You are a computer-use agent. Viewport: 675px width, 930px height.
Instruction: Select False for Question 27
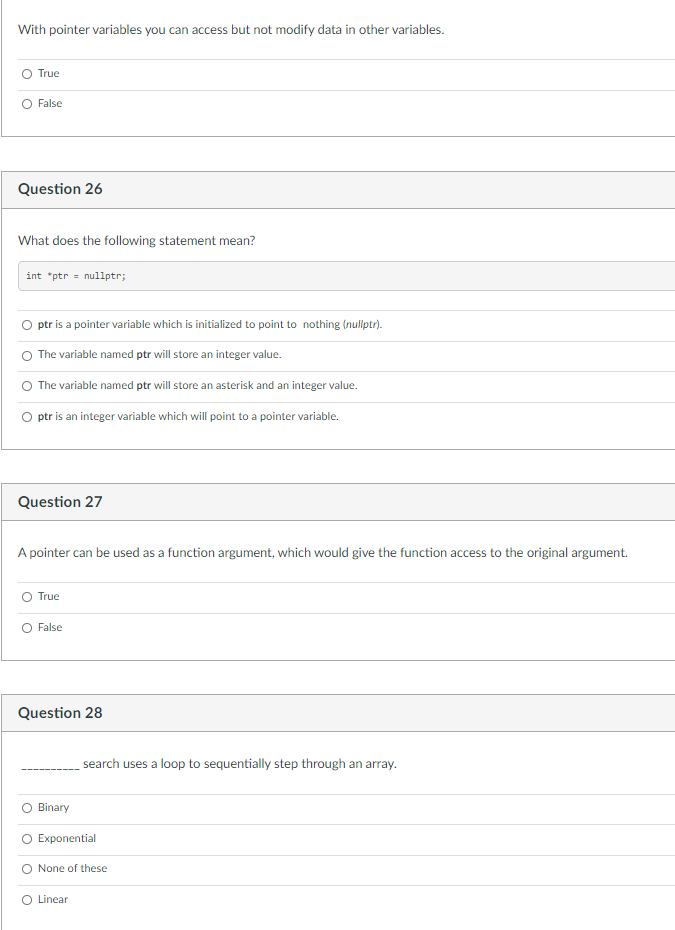click(x=27, y=628)
